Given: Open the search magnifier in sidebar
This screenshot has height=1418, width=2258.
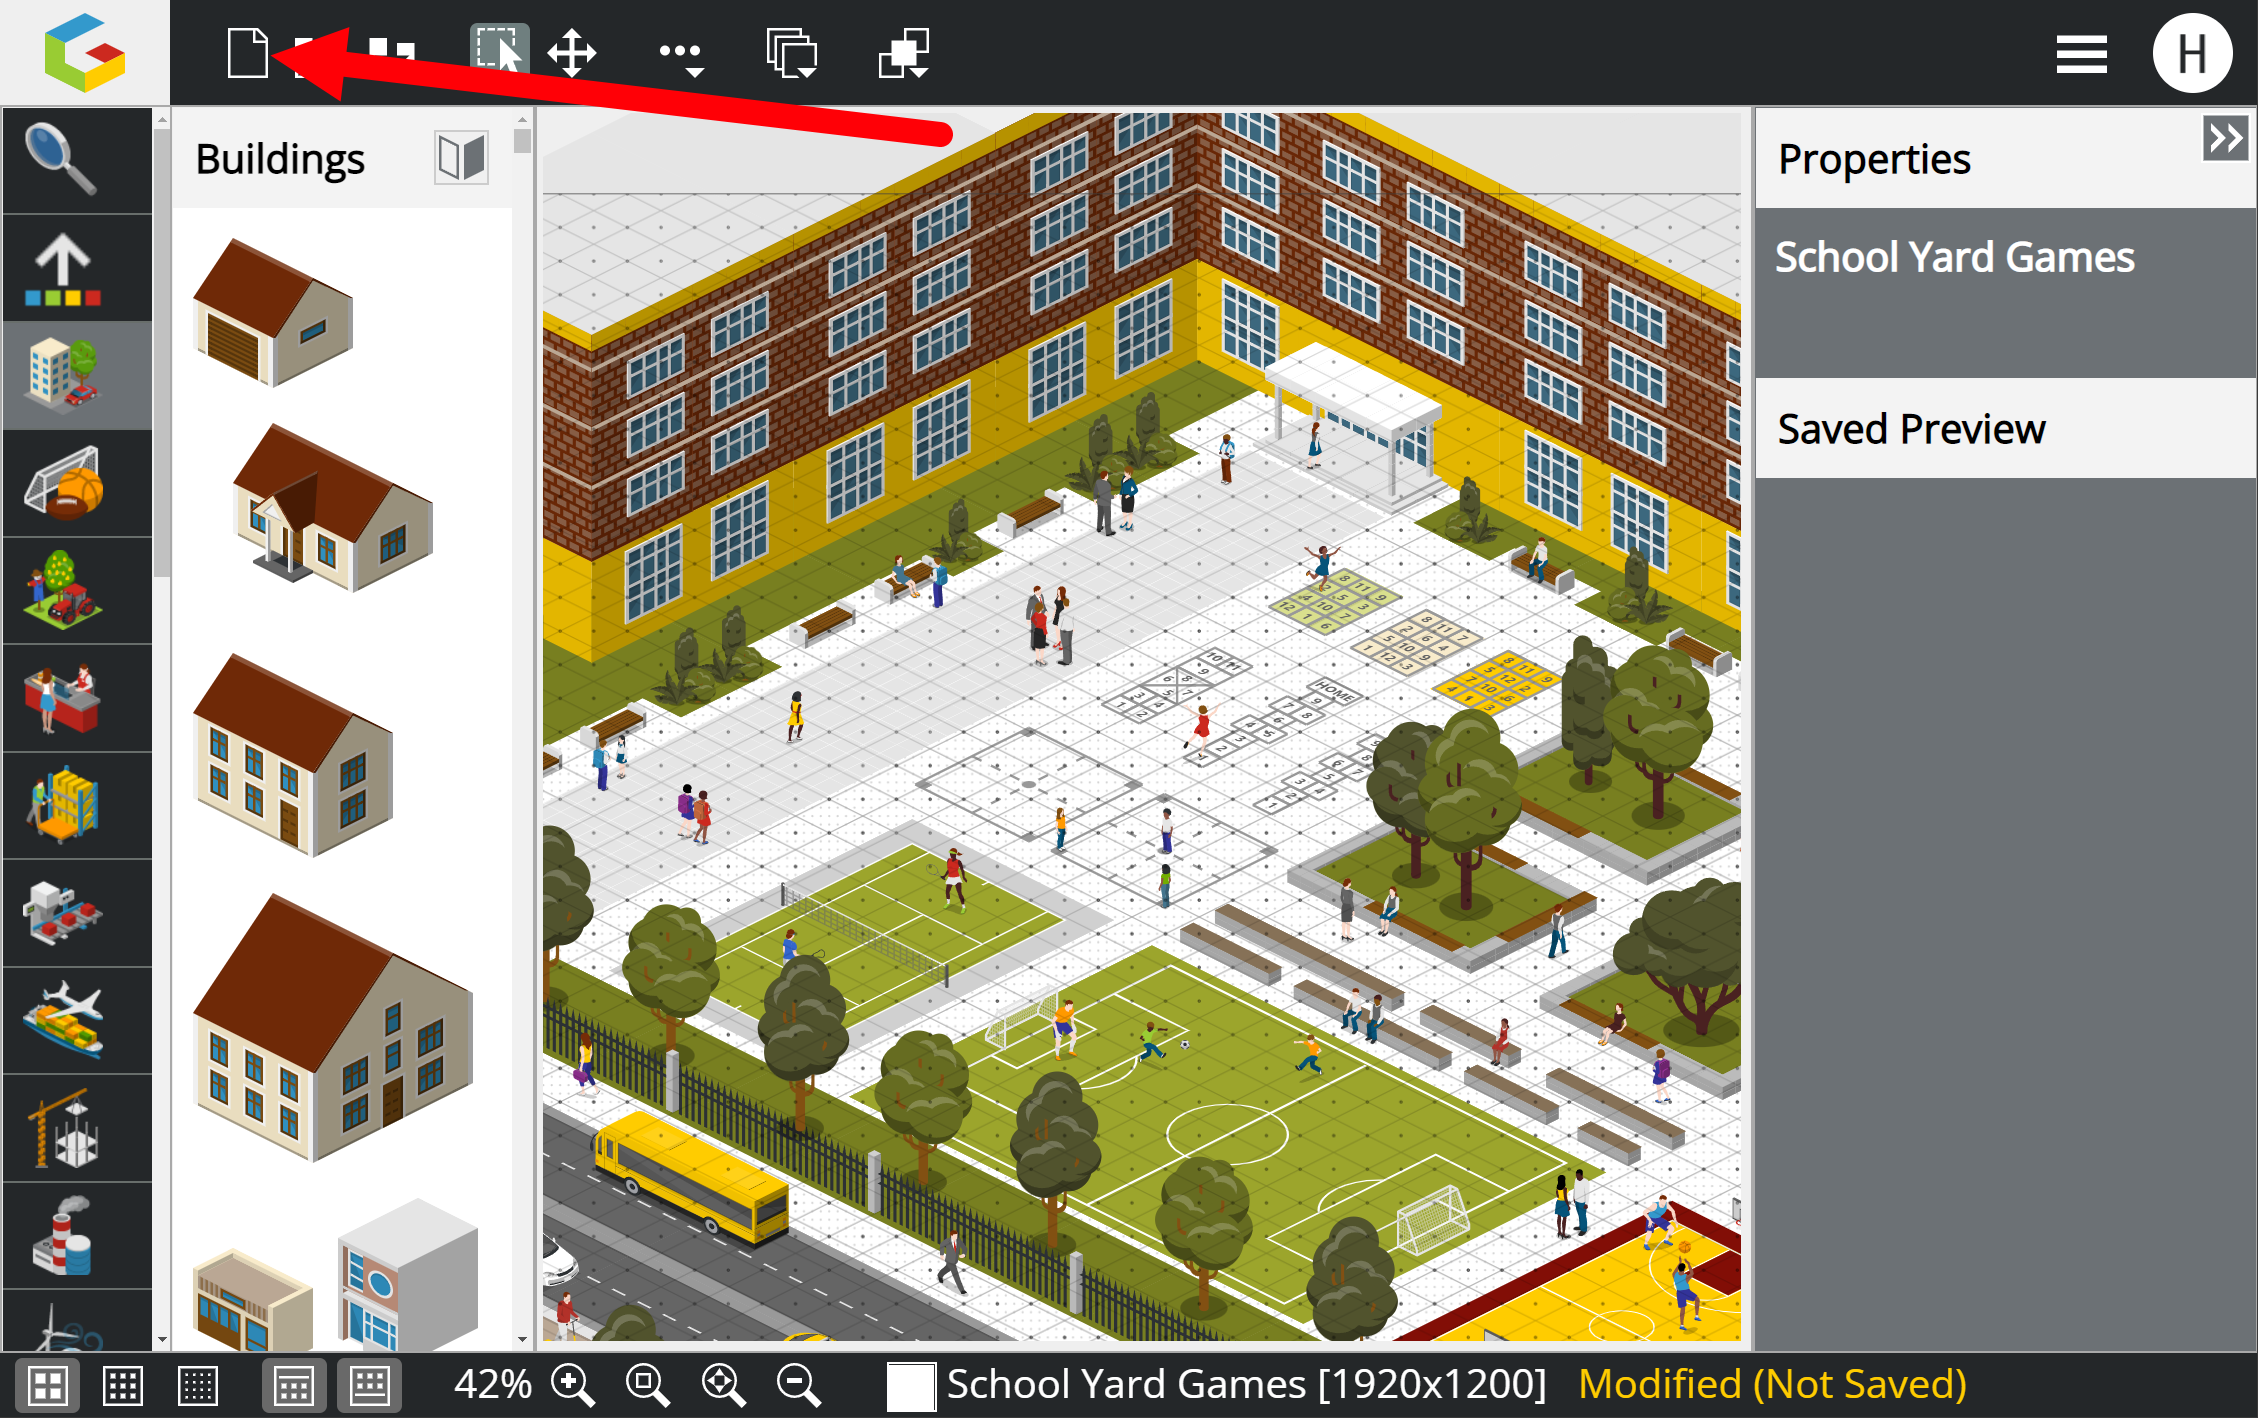Looking at the screenshot, I should tap(62, 160).
